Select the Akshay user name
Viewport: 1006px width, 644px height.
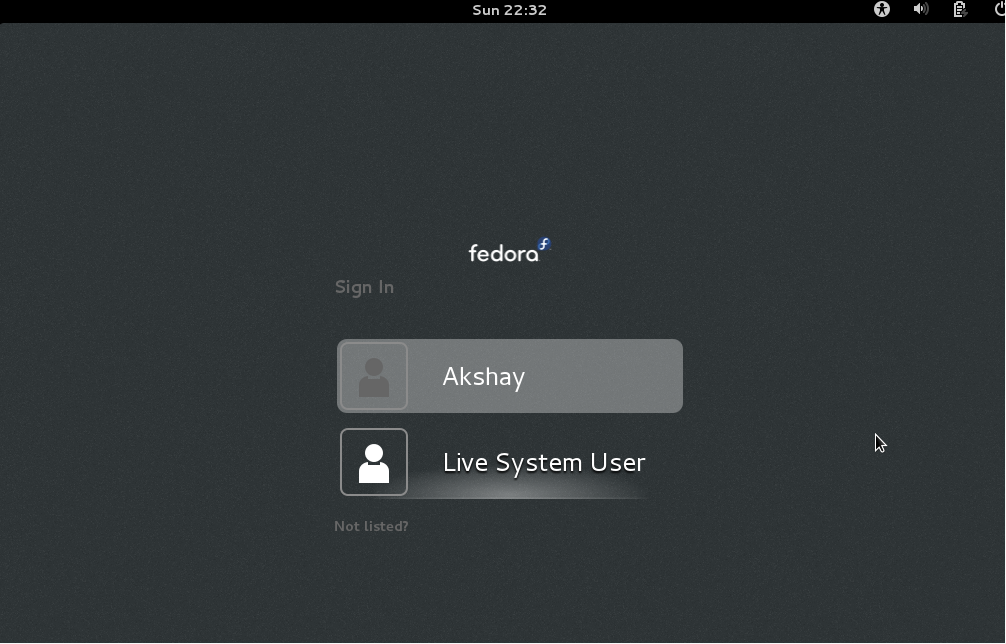(x=484, y=377)
